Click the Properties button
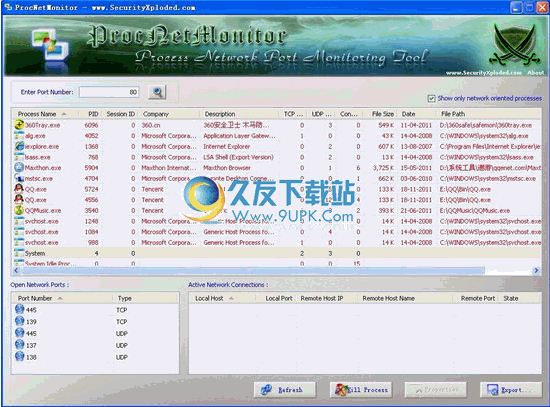This screenshot has width=550, height=407. (436, 389)
